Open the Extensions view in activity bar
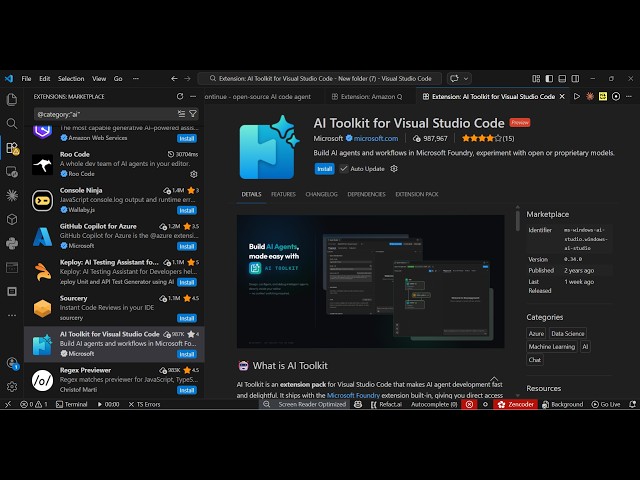 [12, 148]
